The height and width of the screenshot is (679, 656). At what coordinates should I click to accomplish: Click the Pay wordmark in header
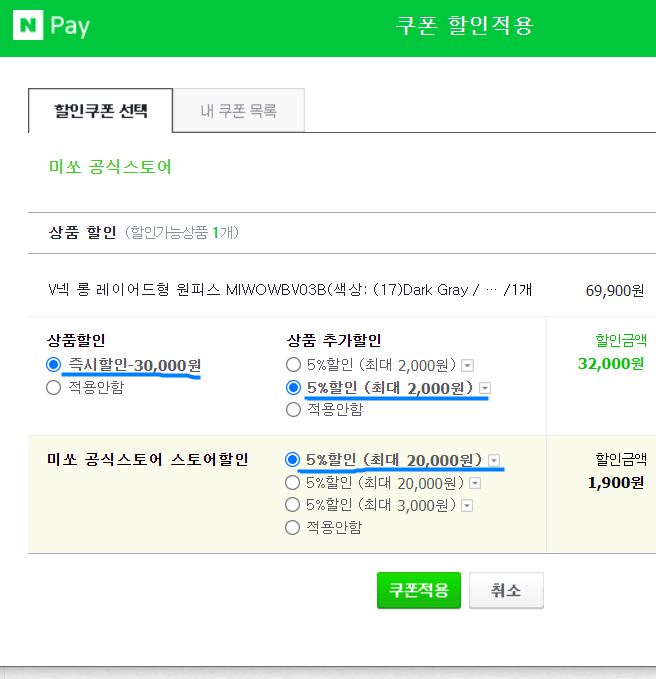(x=70, y=26)
